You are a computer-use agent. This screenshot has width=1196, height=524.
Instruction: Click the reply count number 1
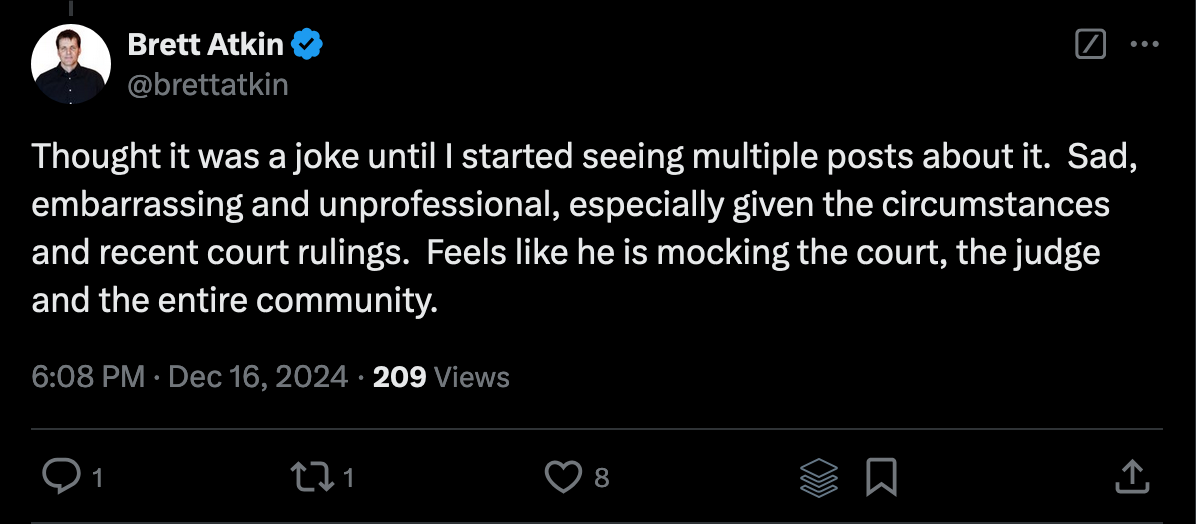(x=97, y=479)
